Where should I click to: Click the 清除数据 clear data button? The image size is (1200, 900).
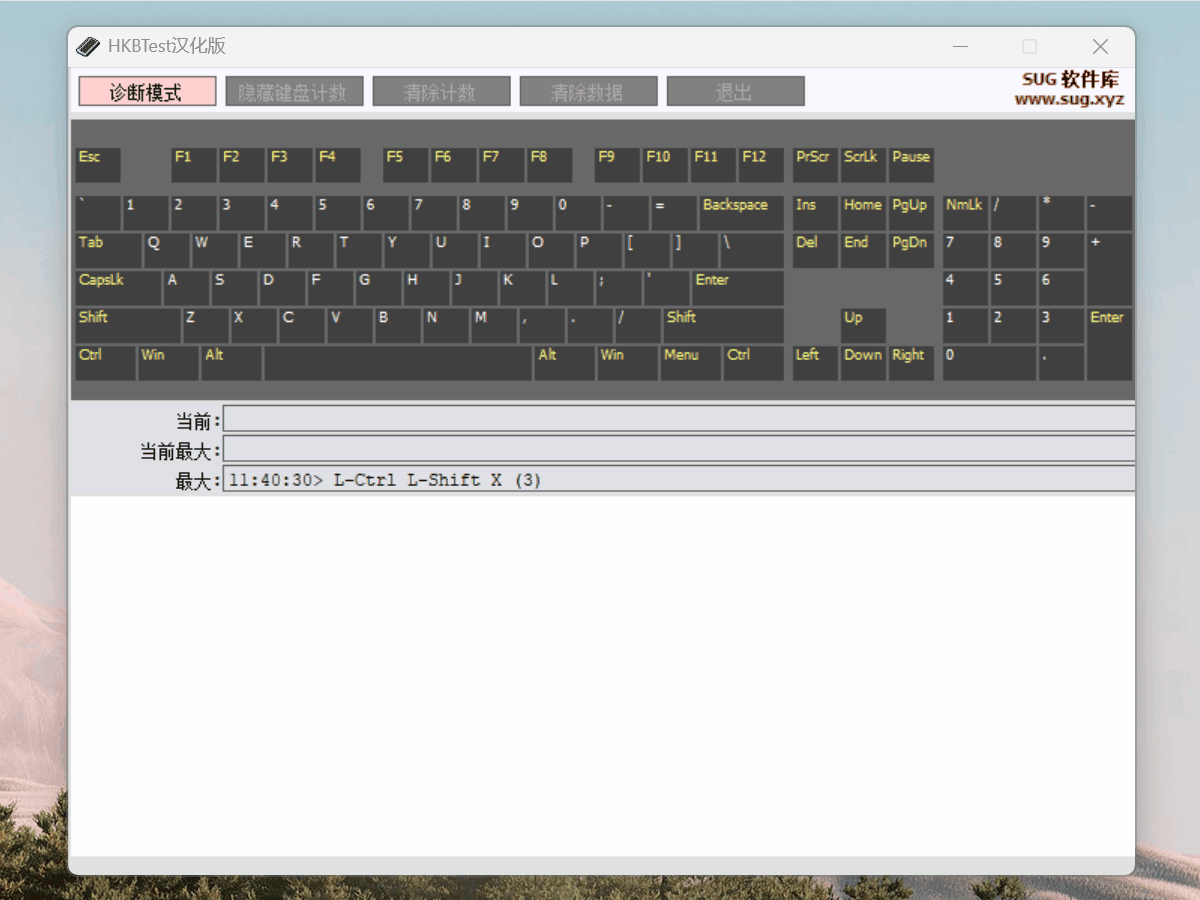pos(588,92)
